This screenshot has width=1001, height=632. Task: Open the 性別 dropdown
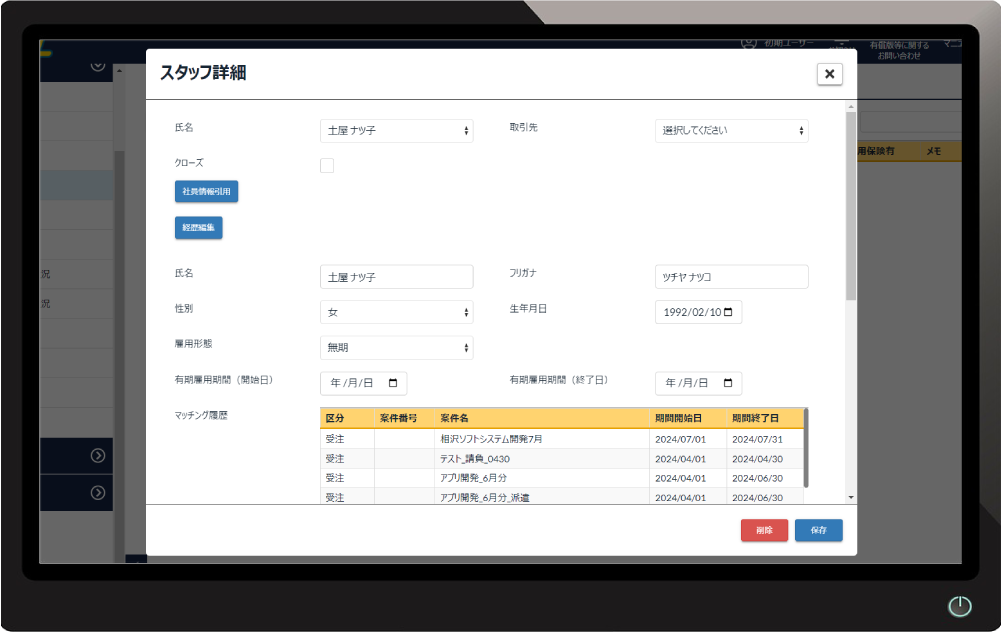coord(396,312)
